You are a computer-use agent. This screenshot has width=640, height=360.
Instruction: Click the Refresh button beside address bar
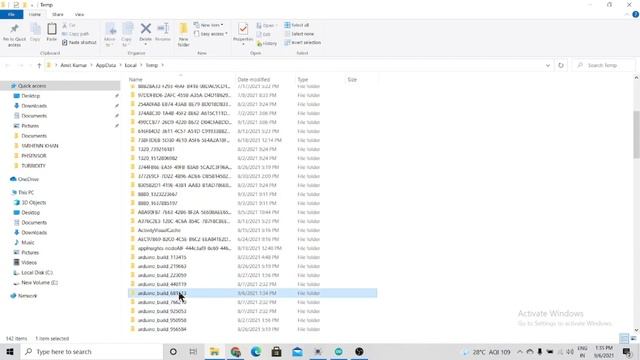(x=561, y=65)
